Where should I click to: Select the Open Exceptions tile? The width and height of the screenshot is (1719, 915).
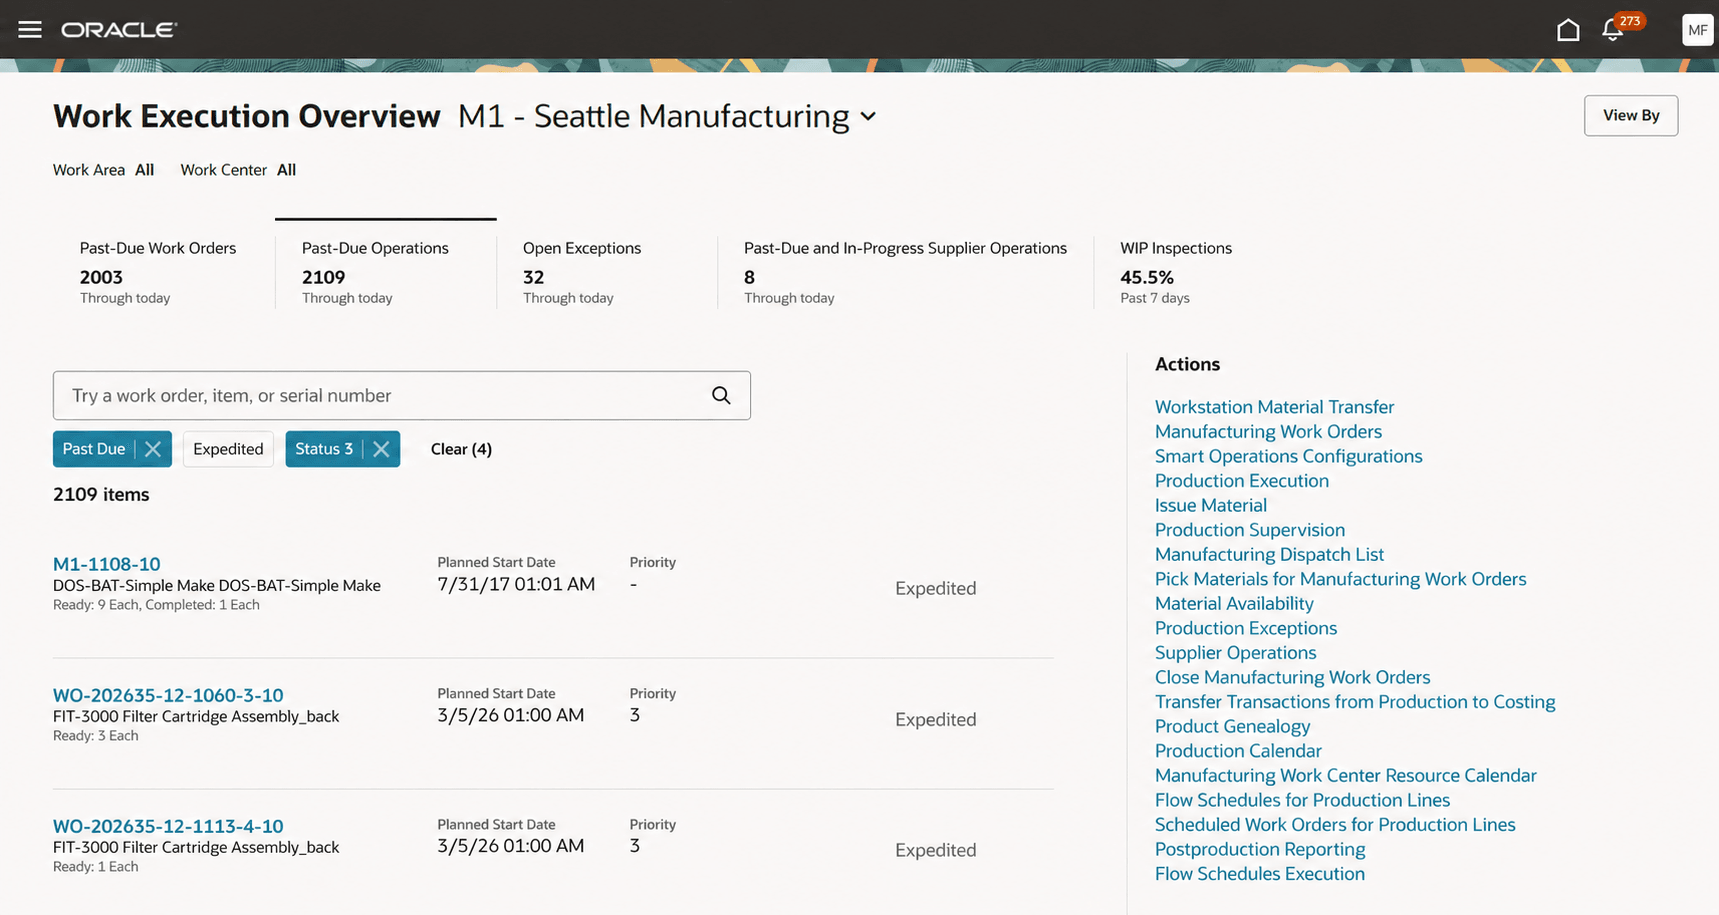(x=607, y=272)
